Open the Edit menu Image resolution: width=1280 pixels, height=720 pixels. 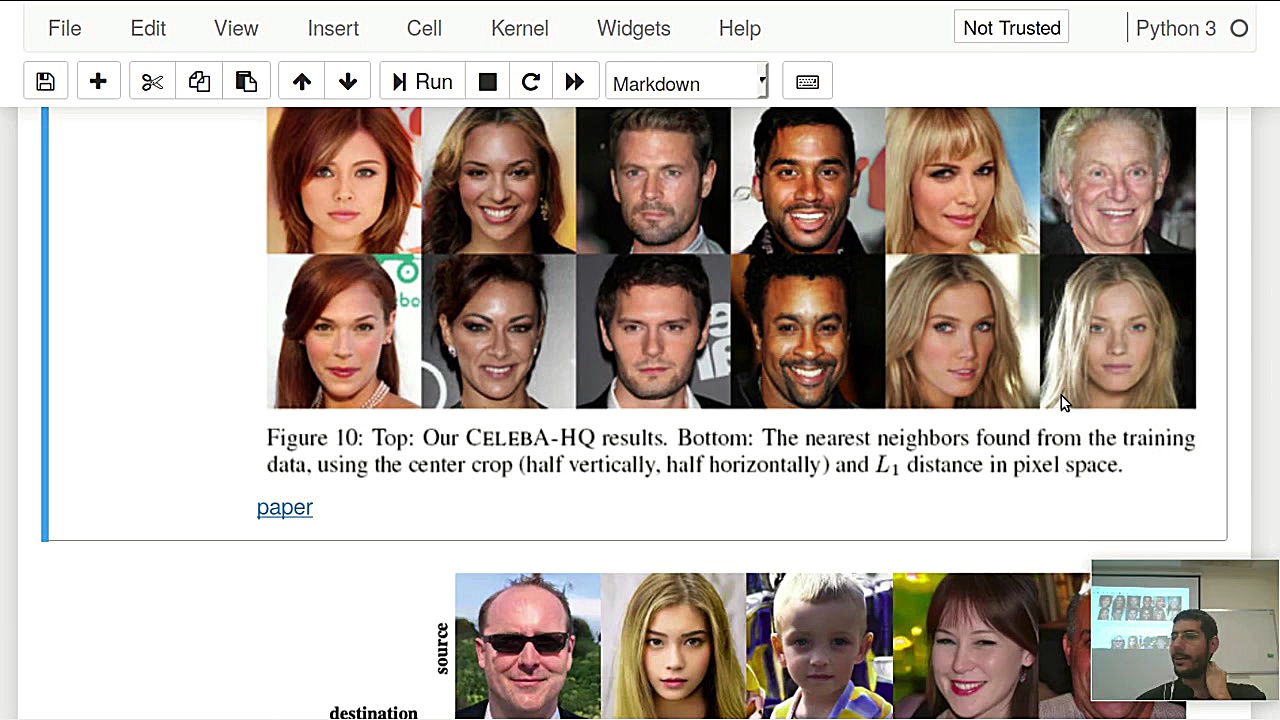point(148,28)
